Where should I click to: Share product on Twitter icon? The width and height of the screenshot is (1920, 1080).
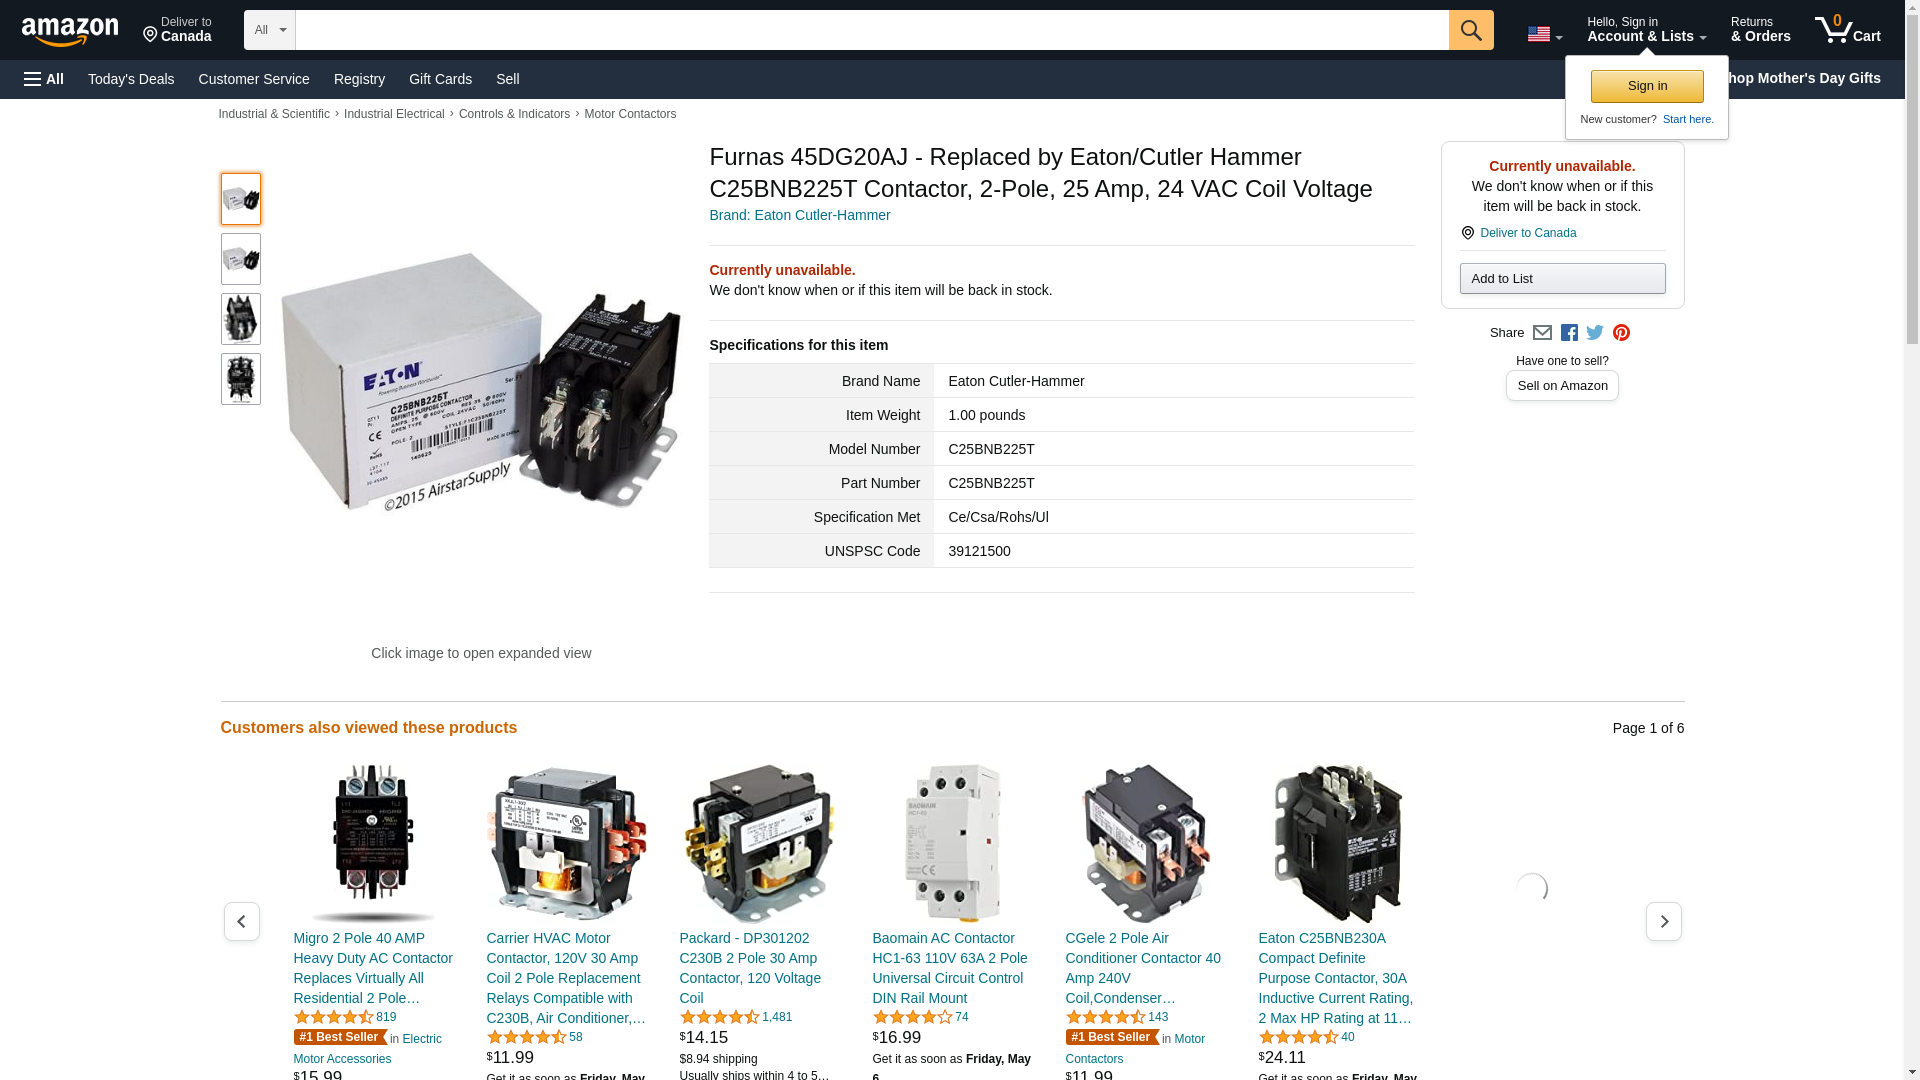[x=1595, y=333]
